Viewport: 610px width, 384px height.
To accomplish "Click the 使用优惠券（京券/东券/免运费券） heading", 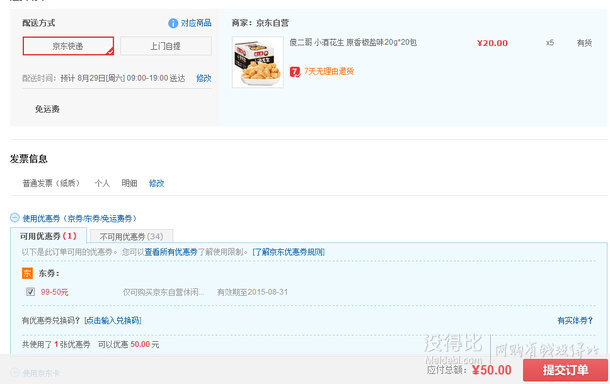I will click(79, 218).
